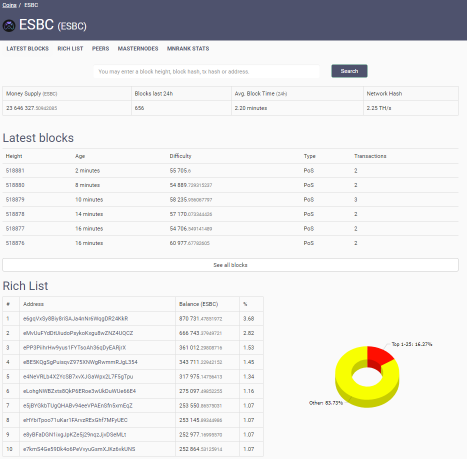Focus the block hash search field

(x=206, y=71)
